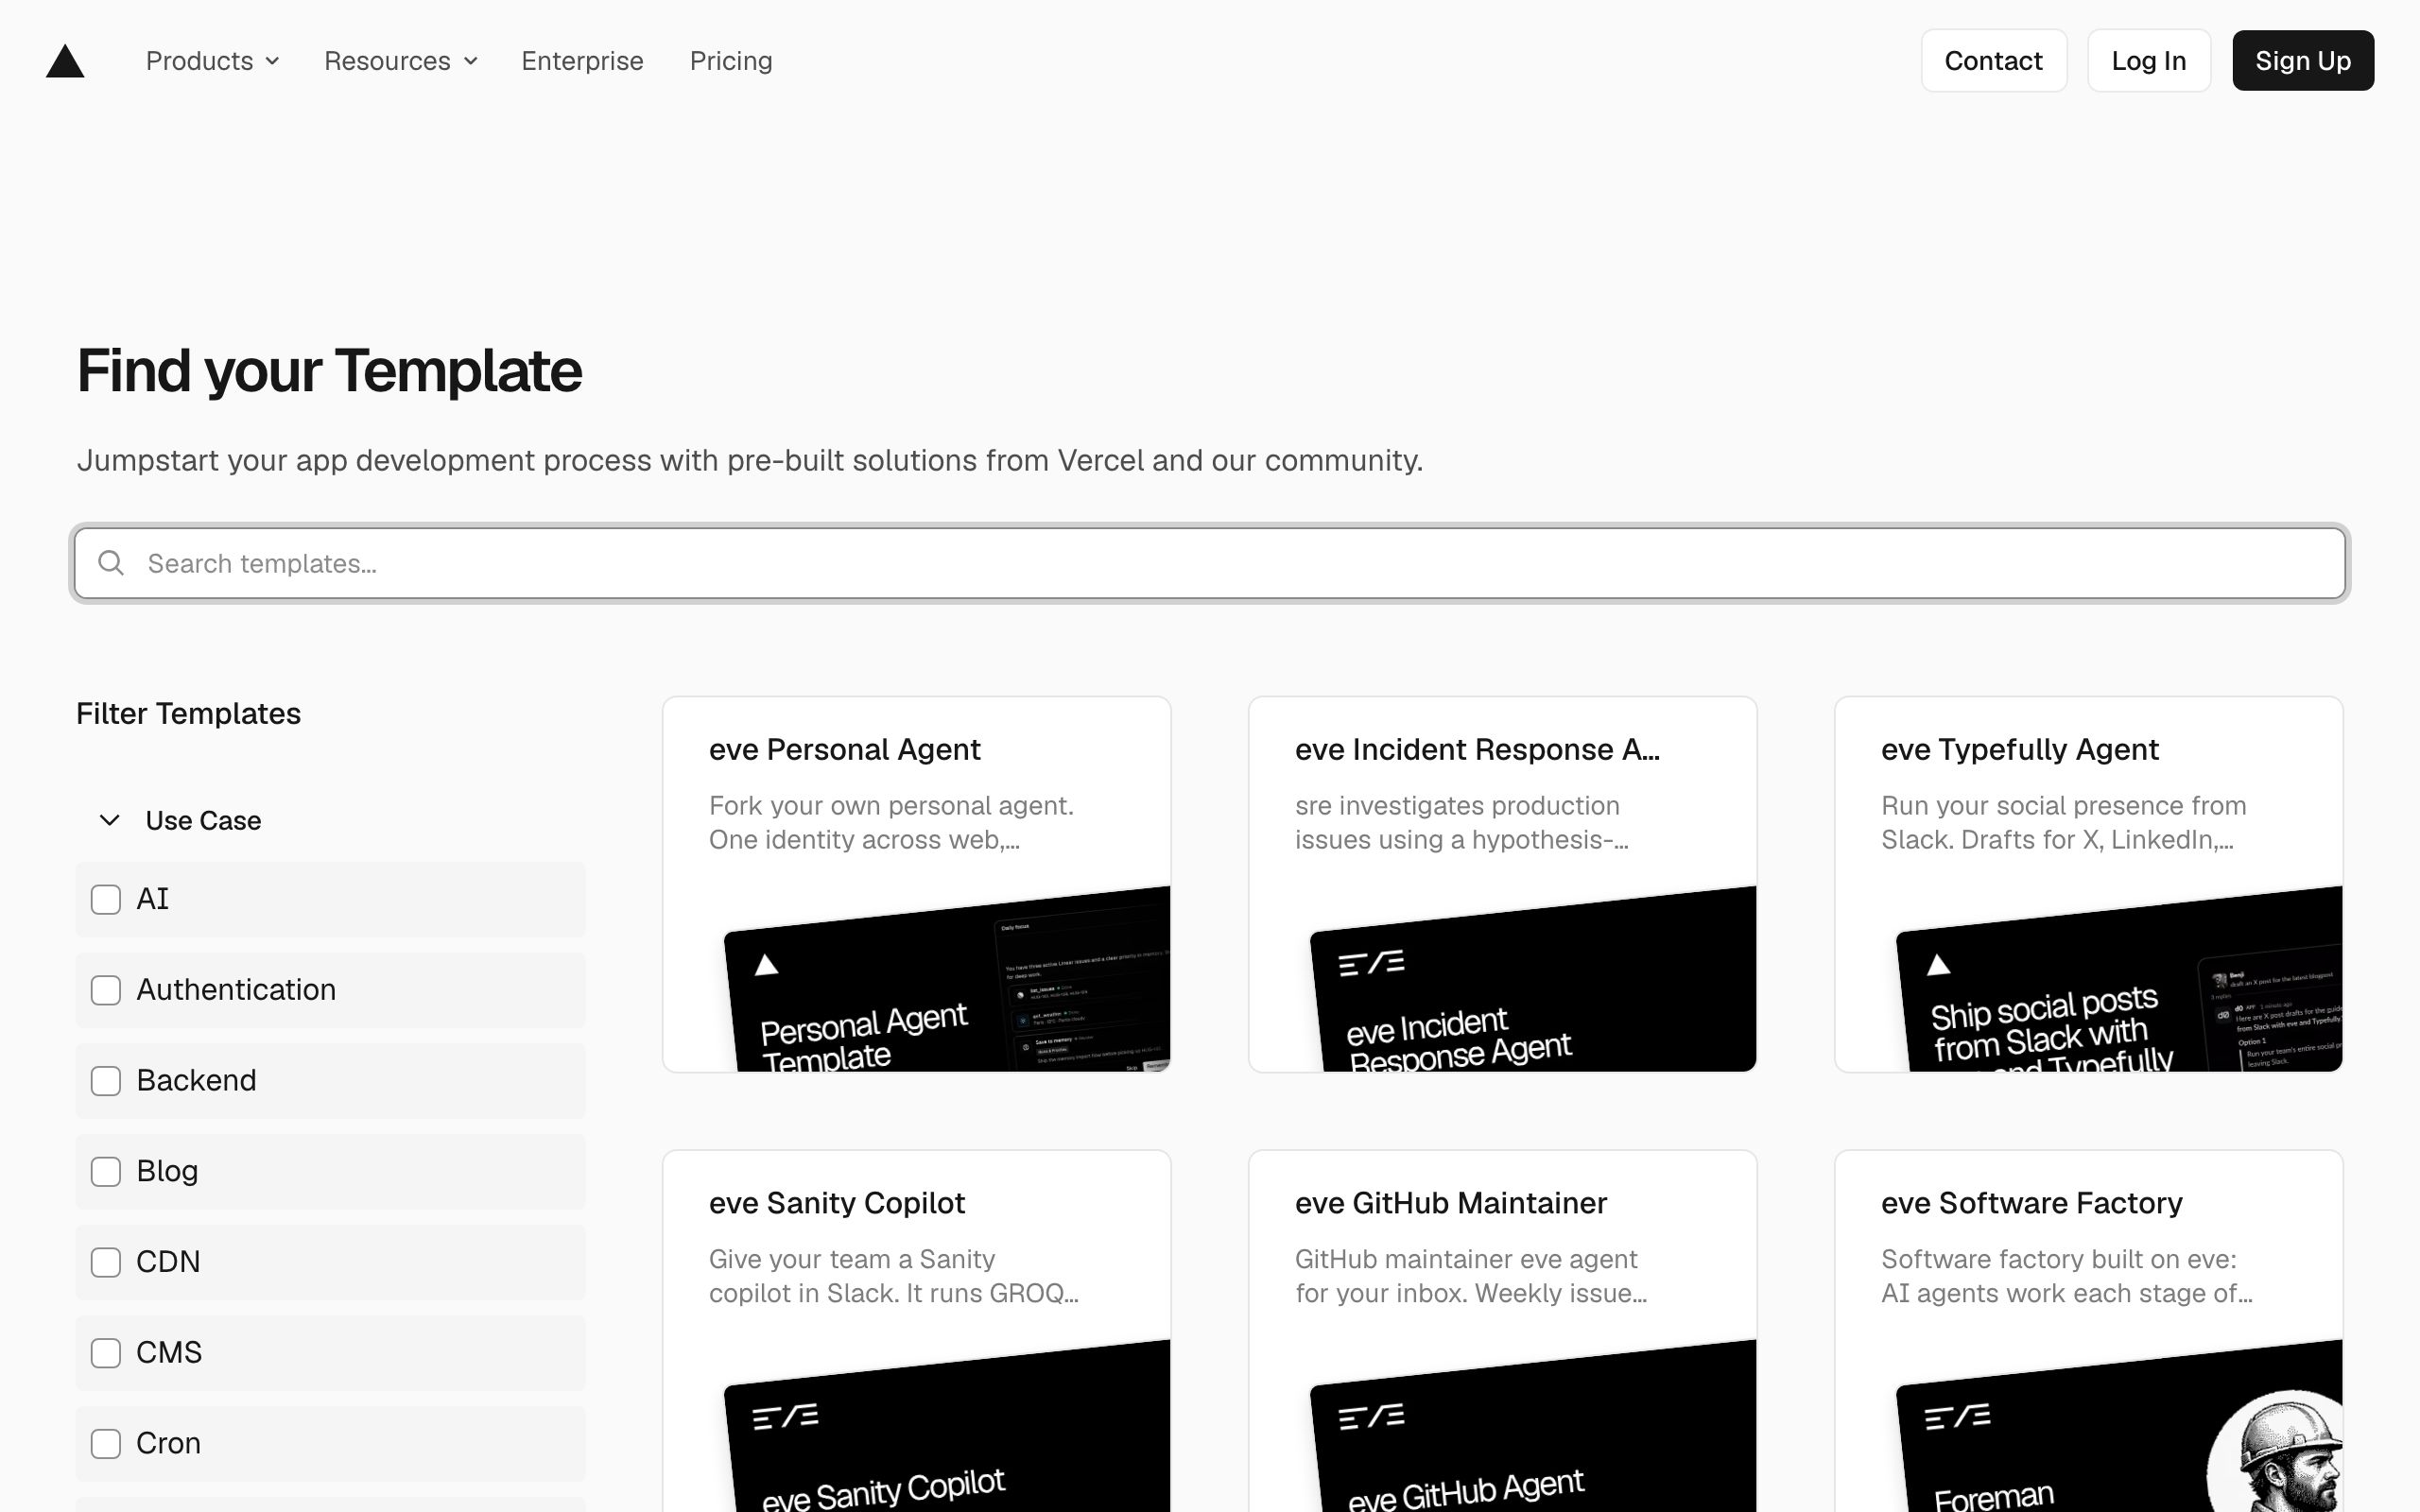Open the eve GitHub Maintainer template title
Viewport: 2420px width, 1512px height.
(x=1450, y=1202)
